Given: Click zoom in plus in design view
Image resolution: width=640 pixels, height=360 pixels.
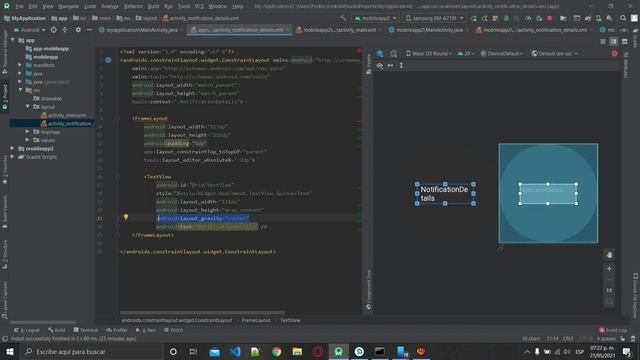Looking at the screenshot, I should (x=609, y=269).
